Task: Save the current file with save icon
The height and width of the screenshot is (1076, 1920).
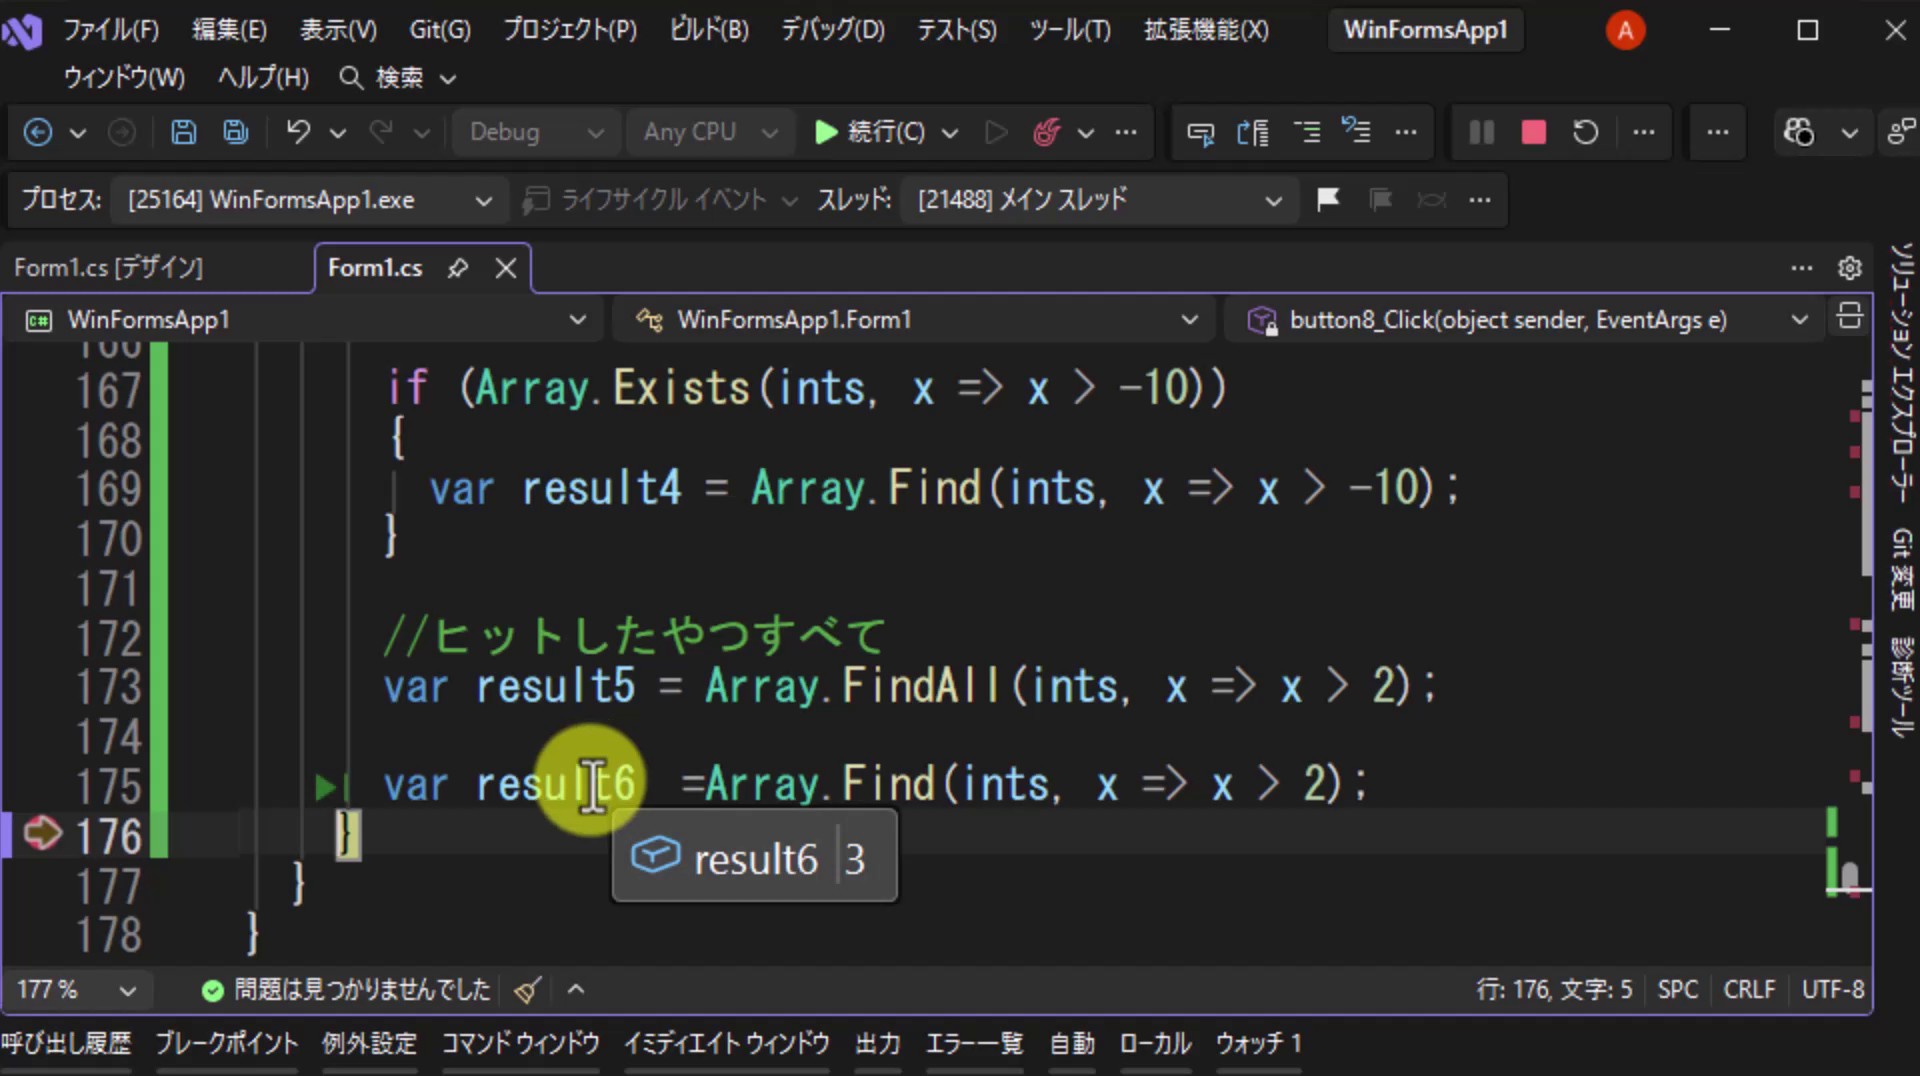Action: click(x=184, y=132)
